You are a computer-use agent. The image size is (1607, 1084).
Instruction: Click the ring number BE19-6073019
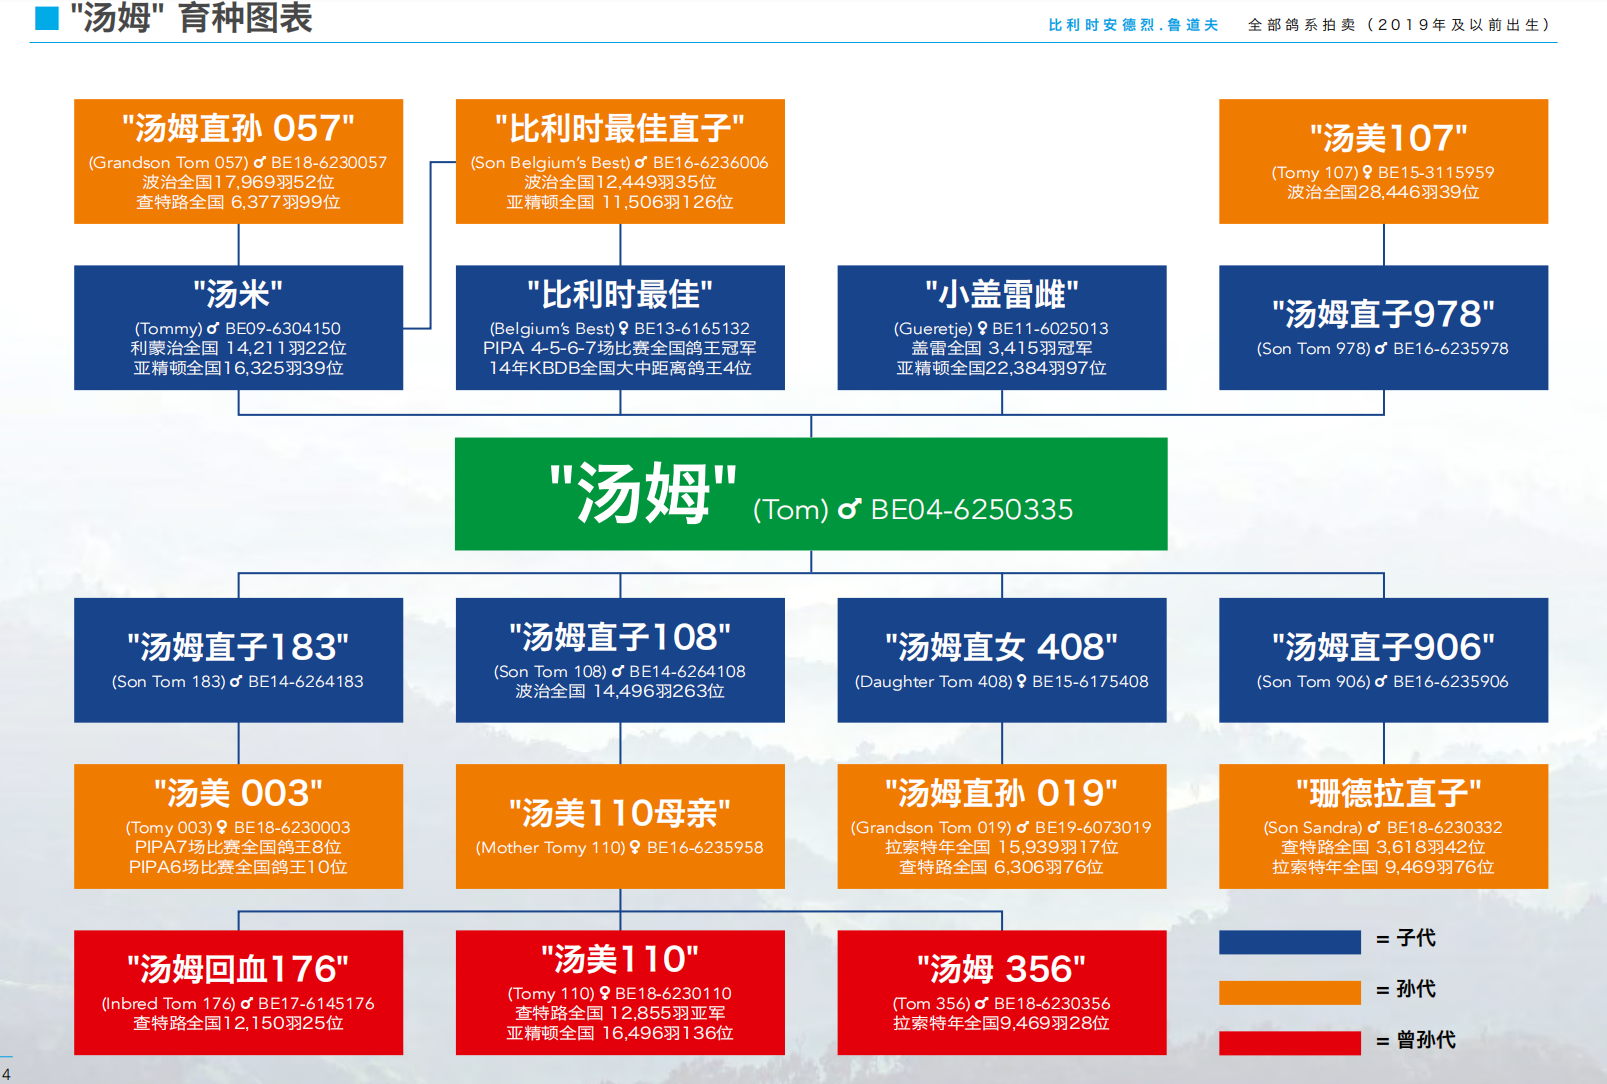point(1093,827)
